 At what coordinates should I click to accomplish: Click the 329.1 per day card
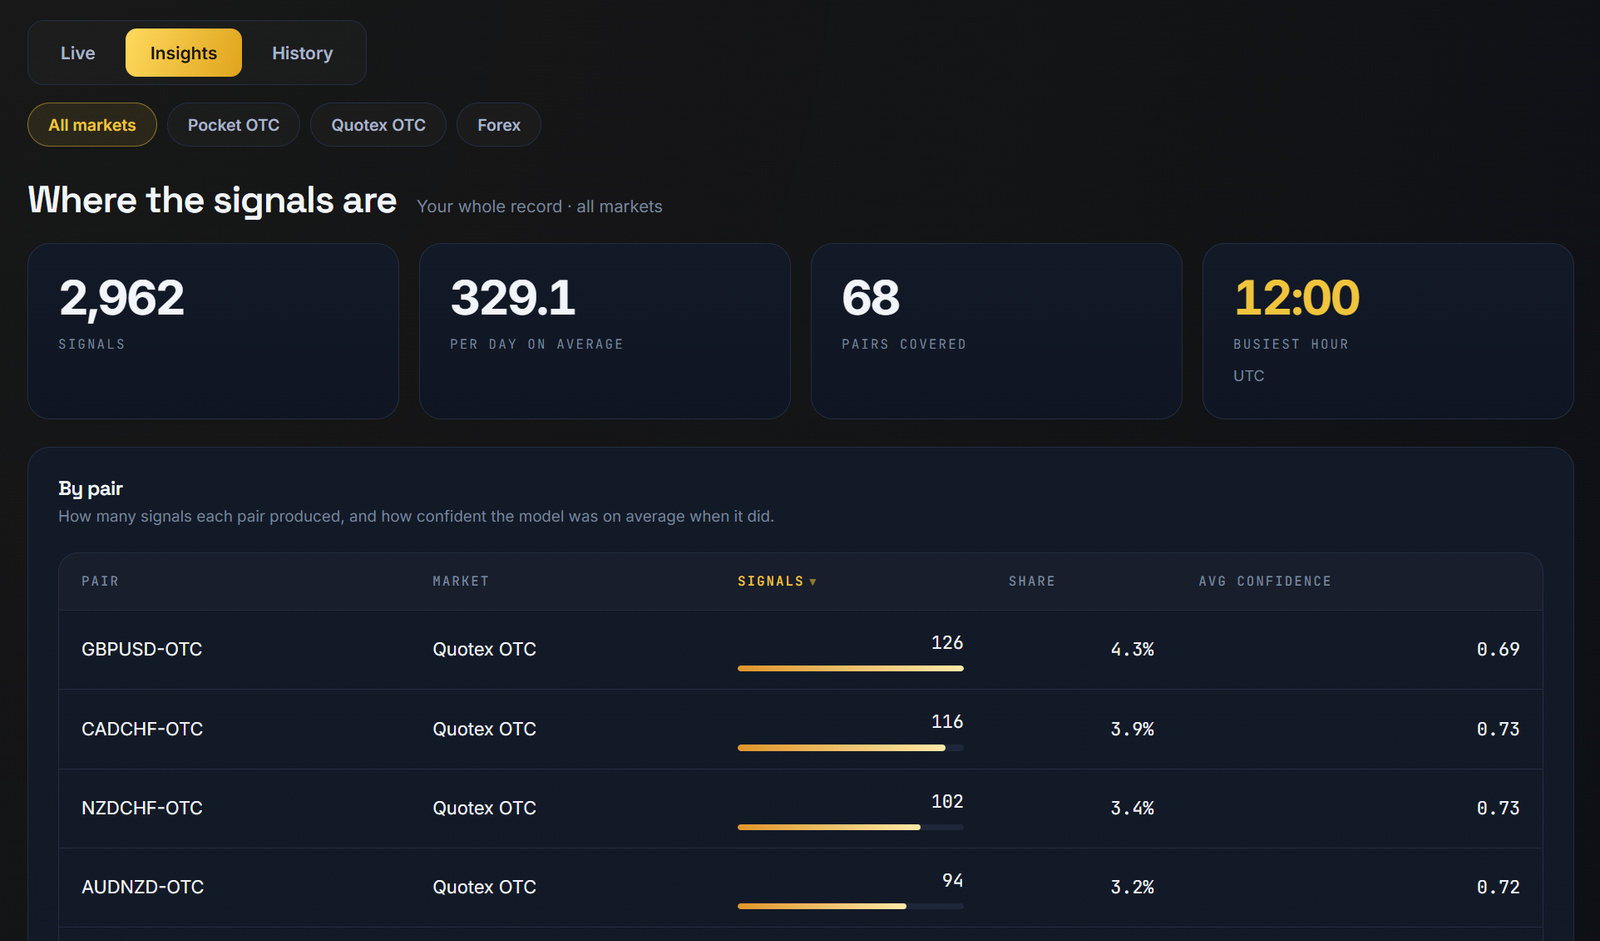(x=605, y=331)
